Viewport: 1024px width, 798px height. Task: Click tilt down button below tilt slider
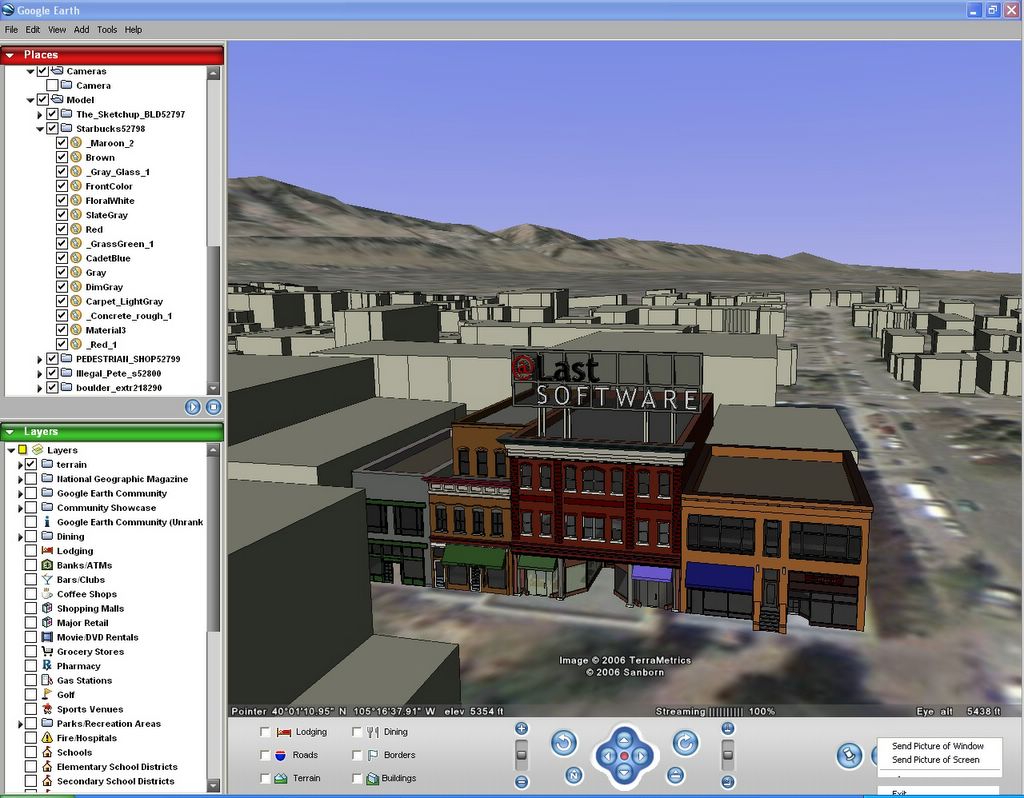tap(728, 781)
